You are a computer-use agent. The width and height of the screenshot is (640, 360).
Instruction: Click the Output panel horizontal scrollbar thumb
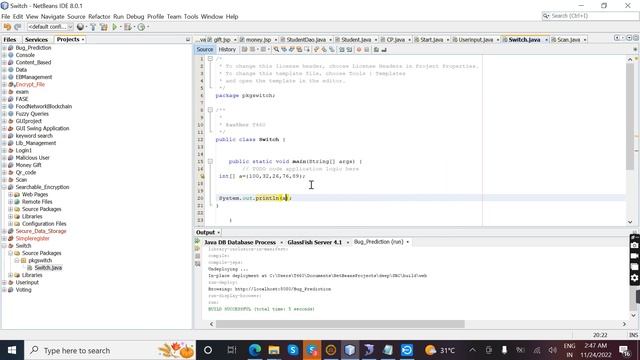[x=340, y=324]
